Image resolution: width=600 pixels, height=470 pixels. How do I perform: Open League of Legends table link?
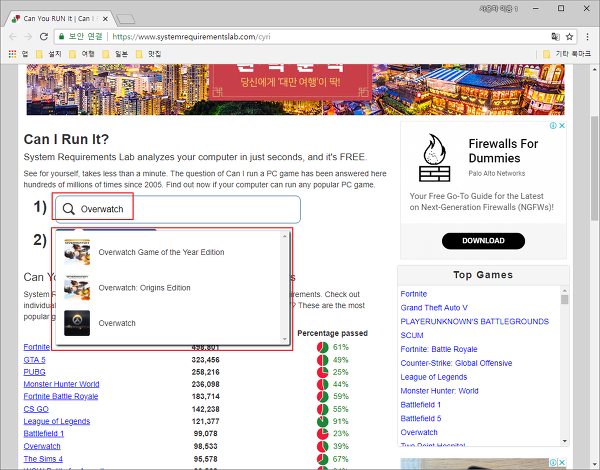click(x=57, y=421)
